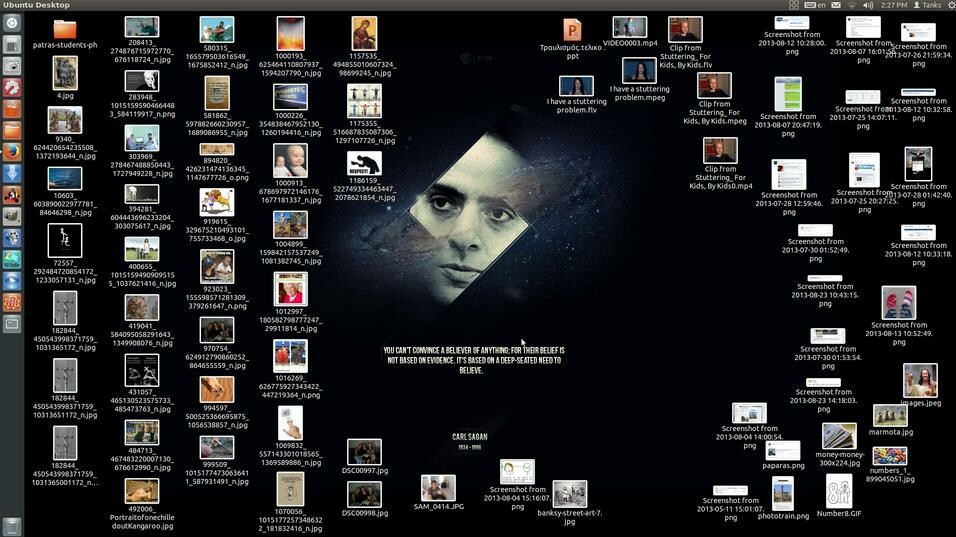Screen dimensions: 956x537
Task: Select the 4.jpg file
Action: tap(65, 77)
